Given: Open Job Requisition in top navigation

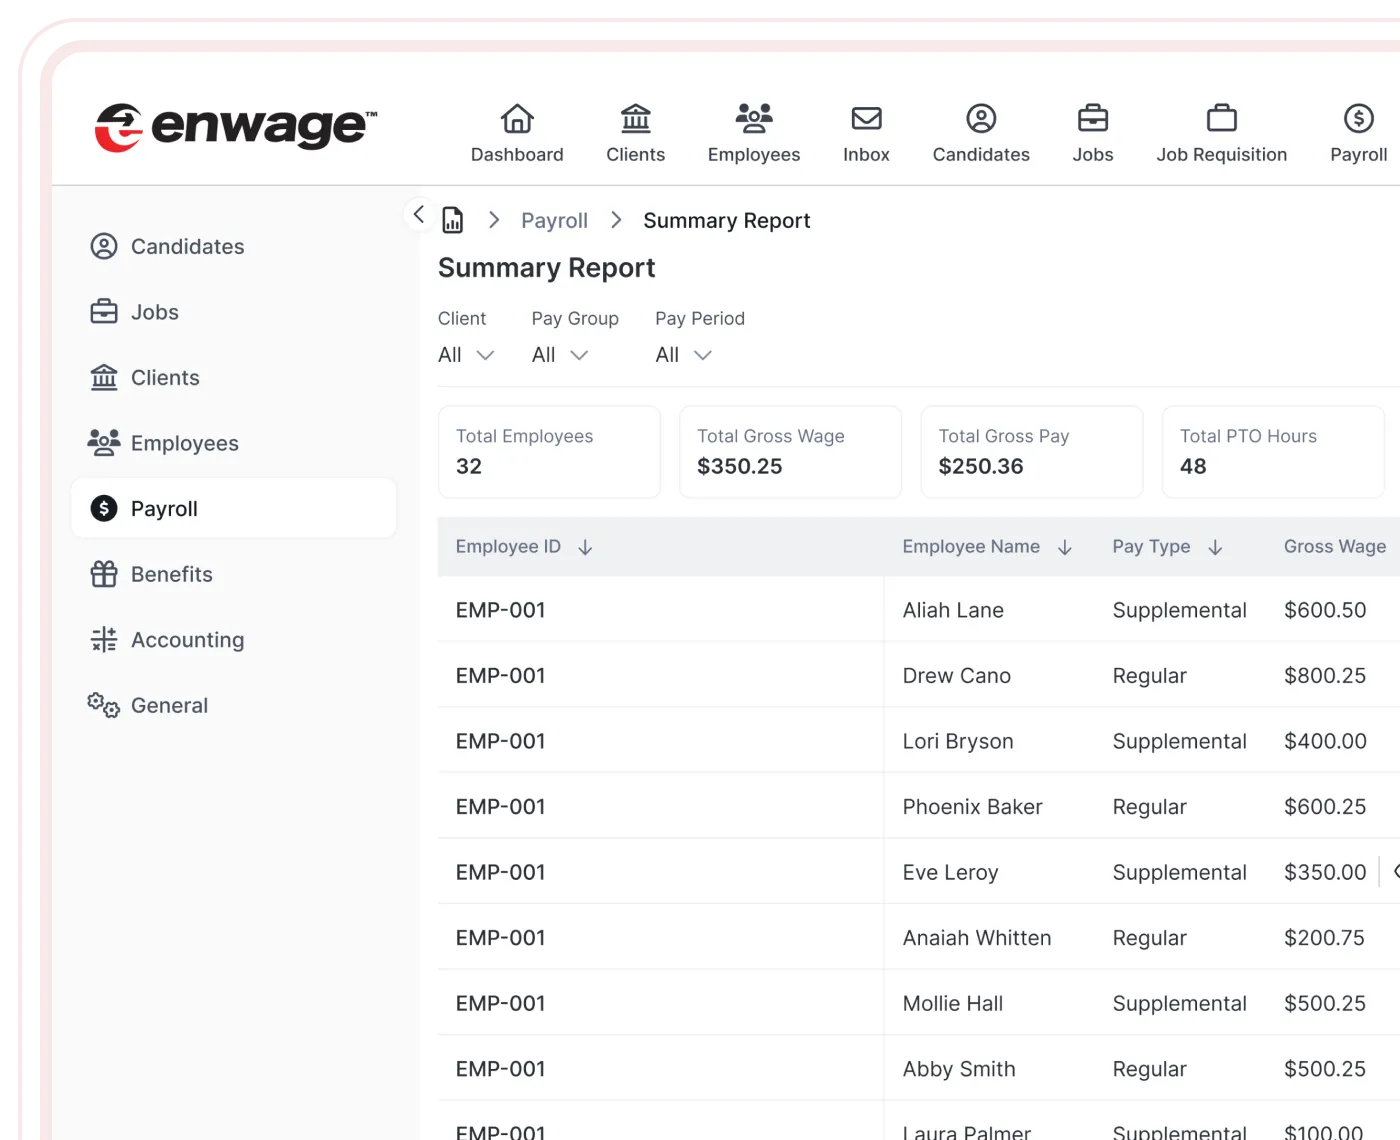Looking at the screenshot, I should point(1221,133).
